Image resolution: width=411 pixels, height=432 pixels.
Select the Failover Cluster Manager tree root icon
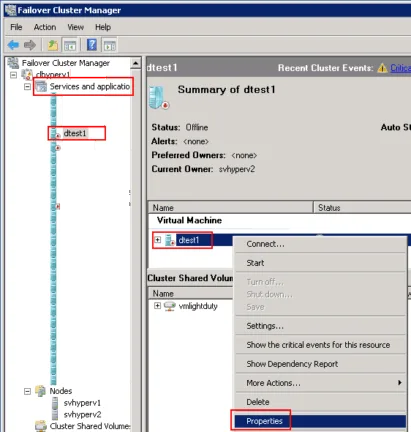(x=13, y=63)
